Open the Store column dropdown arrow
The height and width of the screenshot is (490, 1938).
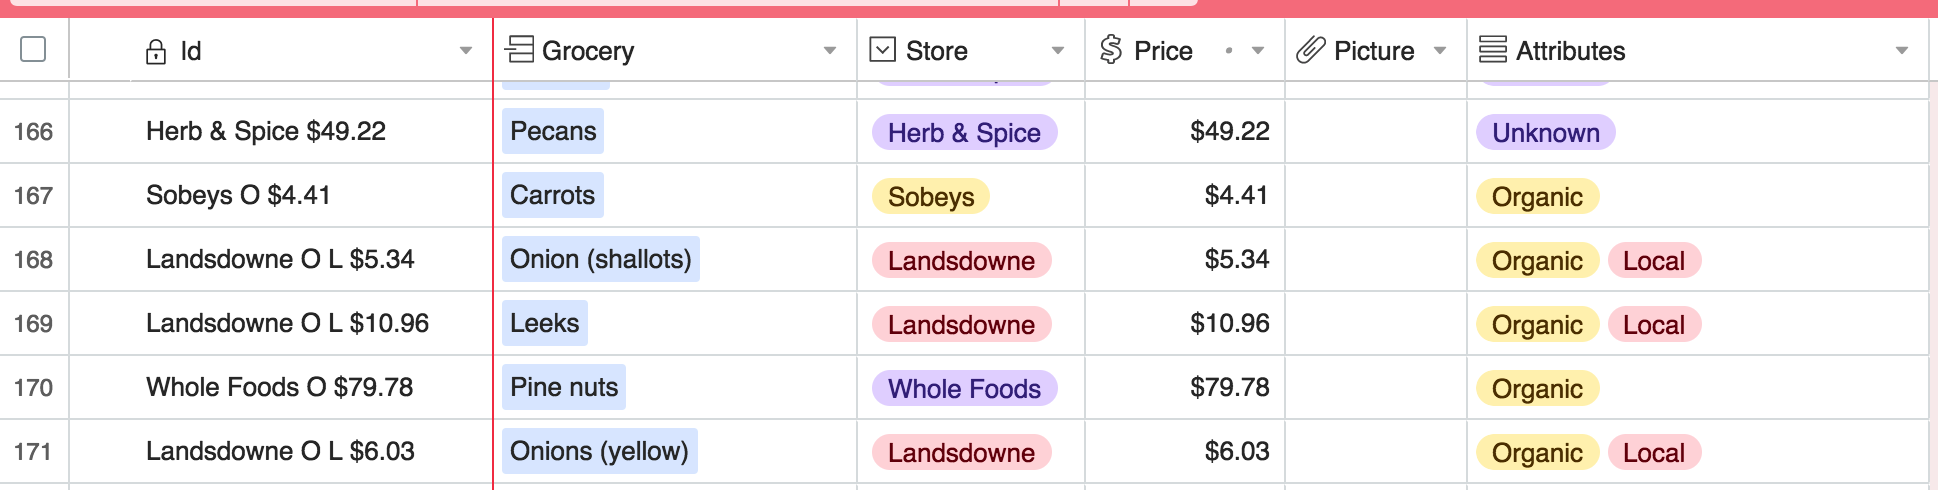tap(1058, 51)
